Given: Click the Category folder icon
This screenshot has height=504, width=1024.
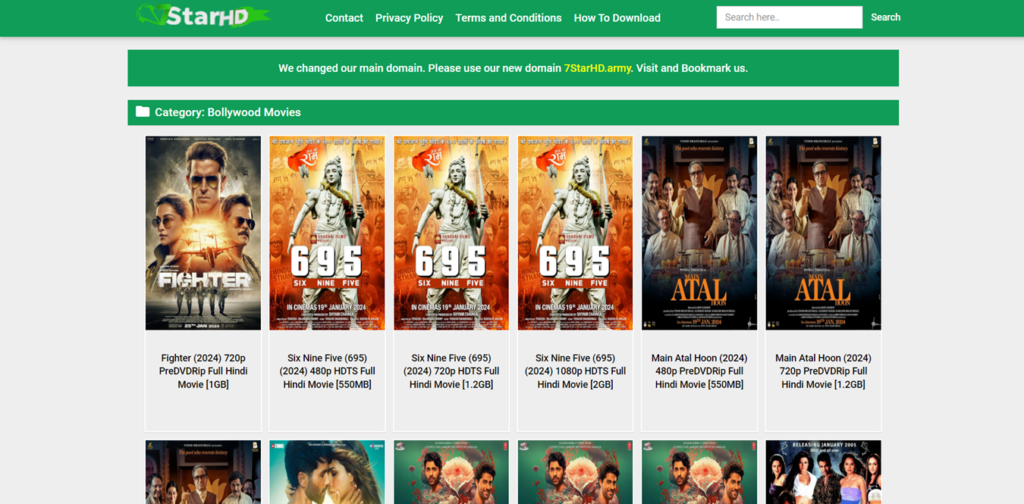Looking at the screenshot, I should coord(142,112).
